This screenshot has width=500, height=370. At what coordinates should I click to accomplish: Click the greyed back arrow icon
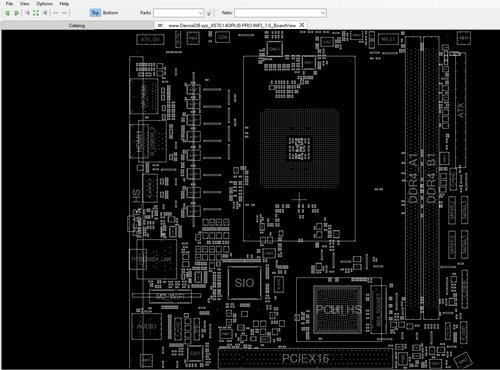(56, 13)
